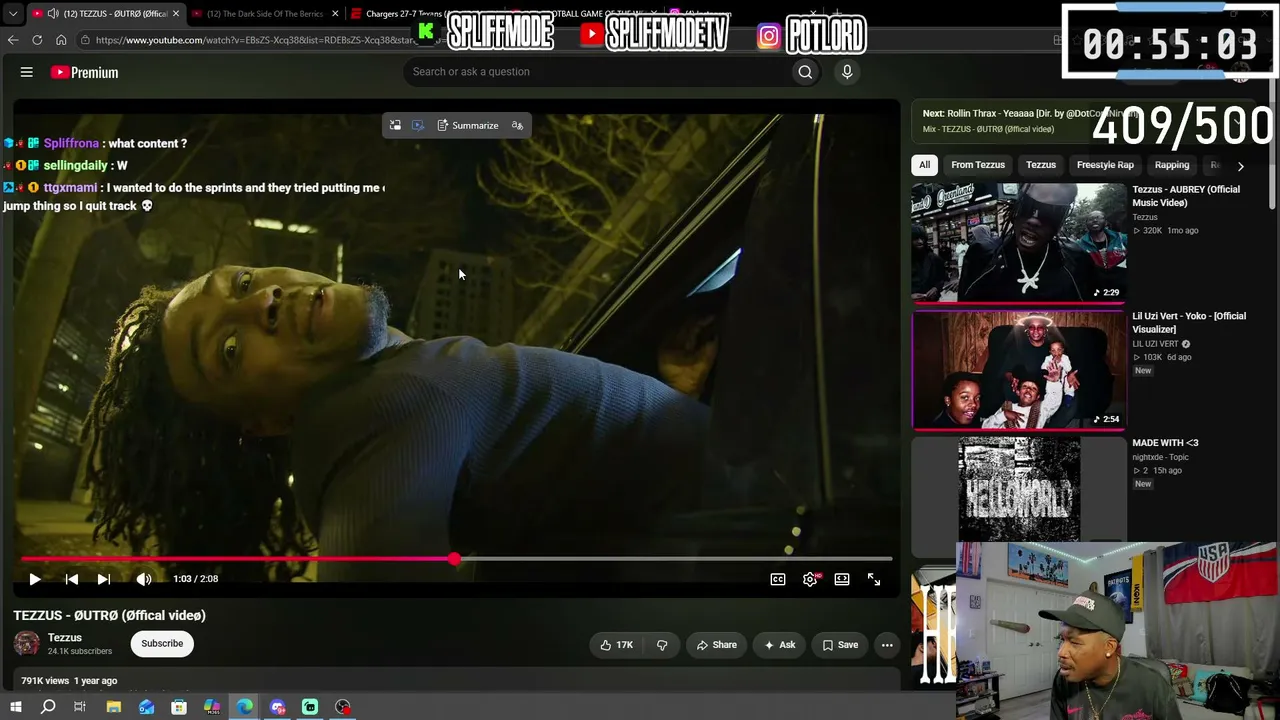The width and height of the screenshot is (1280, 720).
Task: Open Microsoft 365 from the taskbar
Action: [212, 708]
